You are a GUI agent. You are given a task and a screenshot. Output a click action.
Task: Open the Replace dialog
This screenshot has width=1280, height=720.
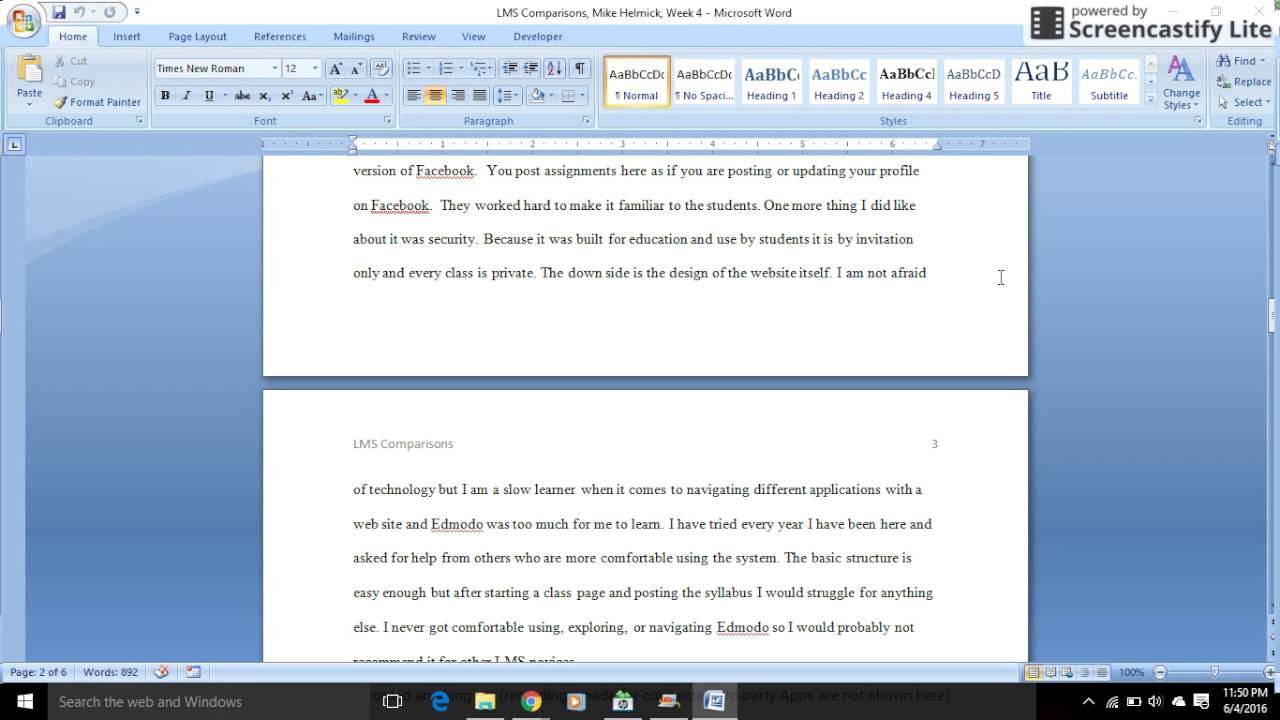coord(1244,82)
